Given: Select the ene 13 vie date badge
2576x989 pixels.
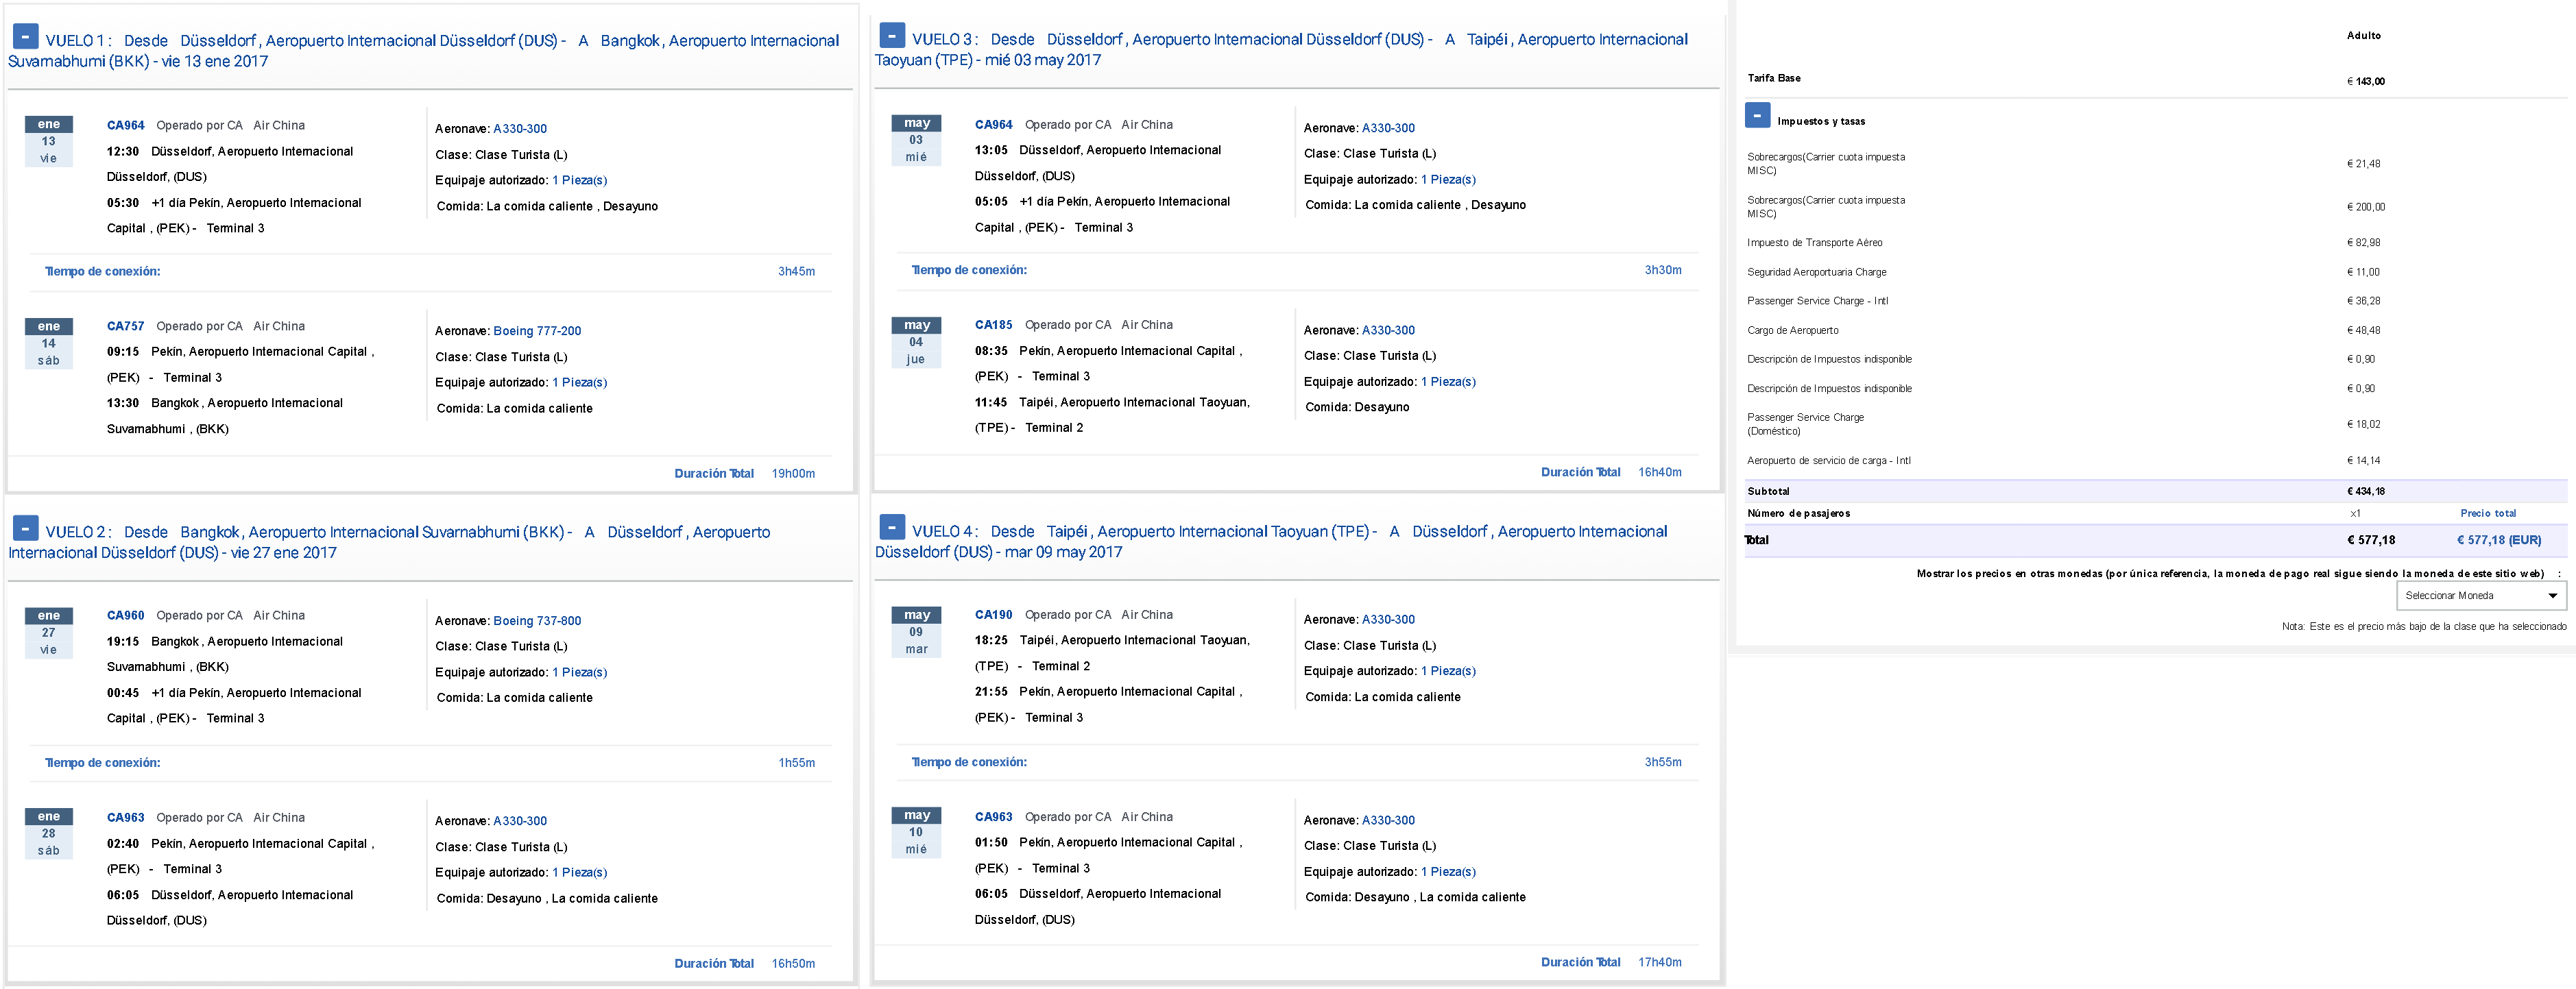Looking at the screenshot, I should click(49, 142).
